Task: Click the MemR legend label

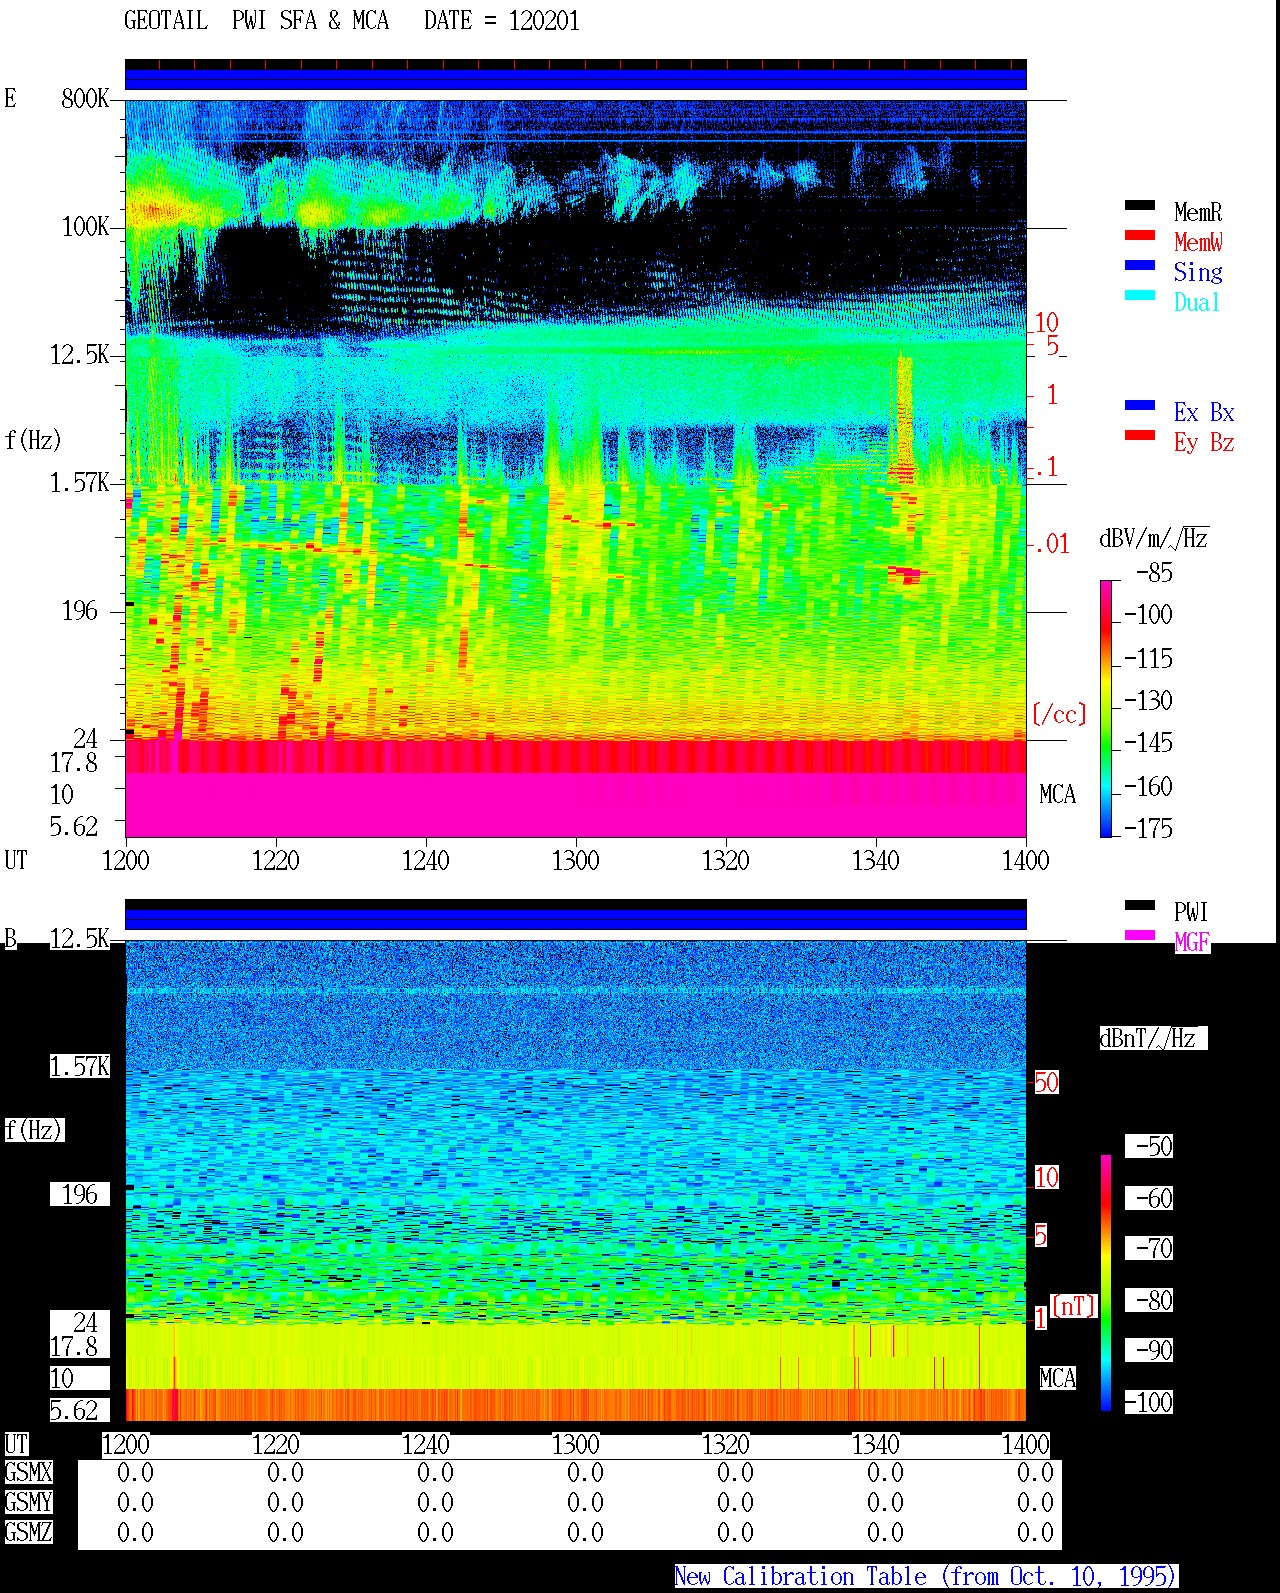Action: coord(1198,212)
